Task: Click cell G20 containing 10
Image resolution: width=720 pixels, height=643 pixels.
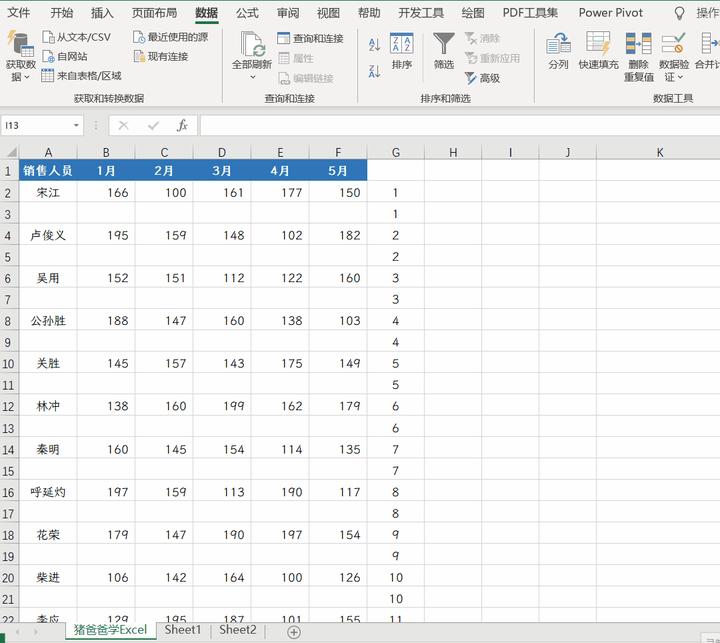Action: point(396,577)
